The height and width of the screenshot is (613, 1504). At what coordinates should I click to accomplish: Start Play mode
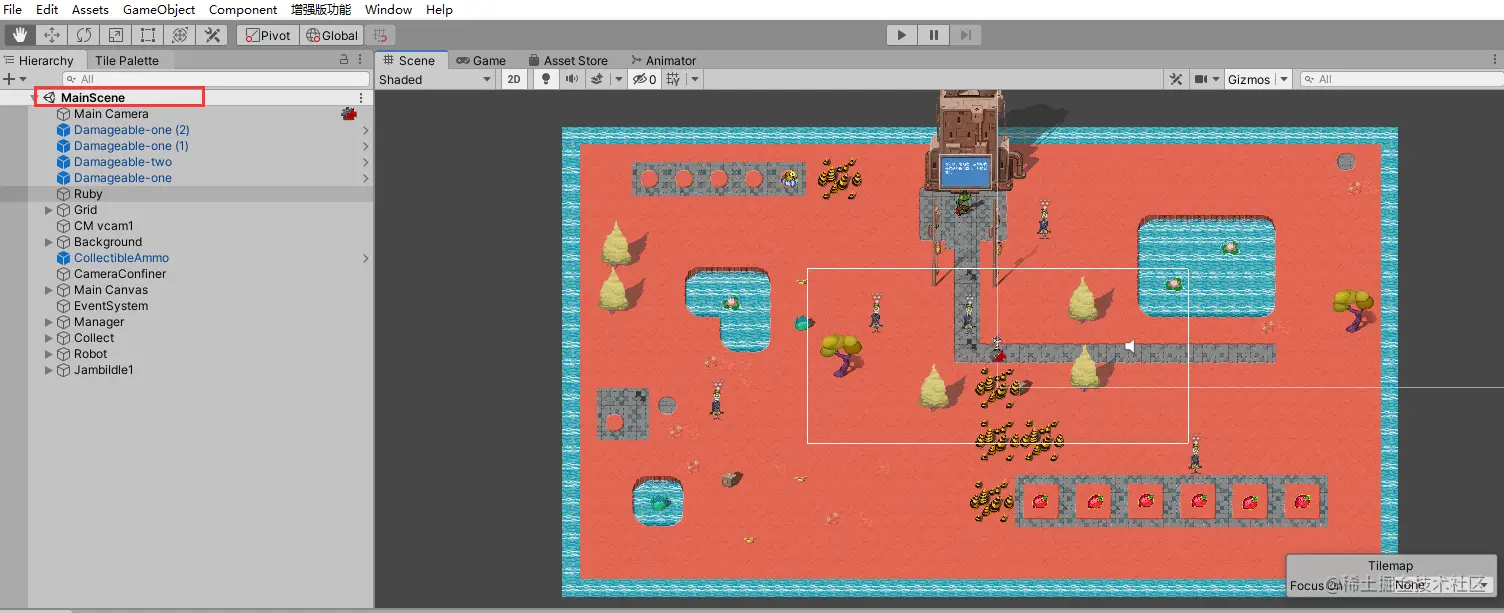pyautogui.click(x=902, y=35)
